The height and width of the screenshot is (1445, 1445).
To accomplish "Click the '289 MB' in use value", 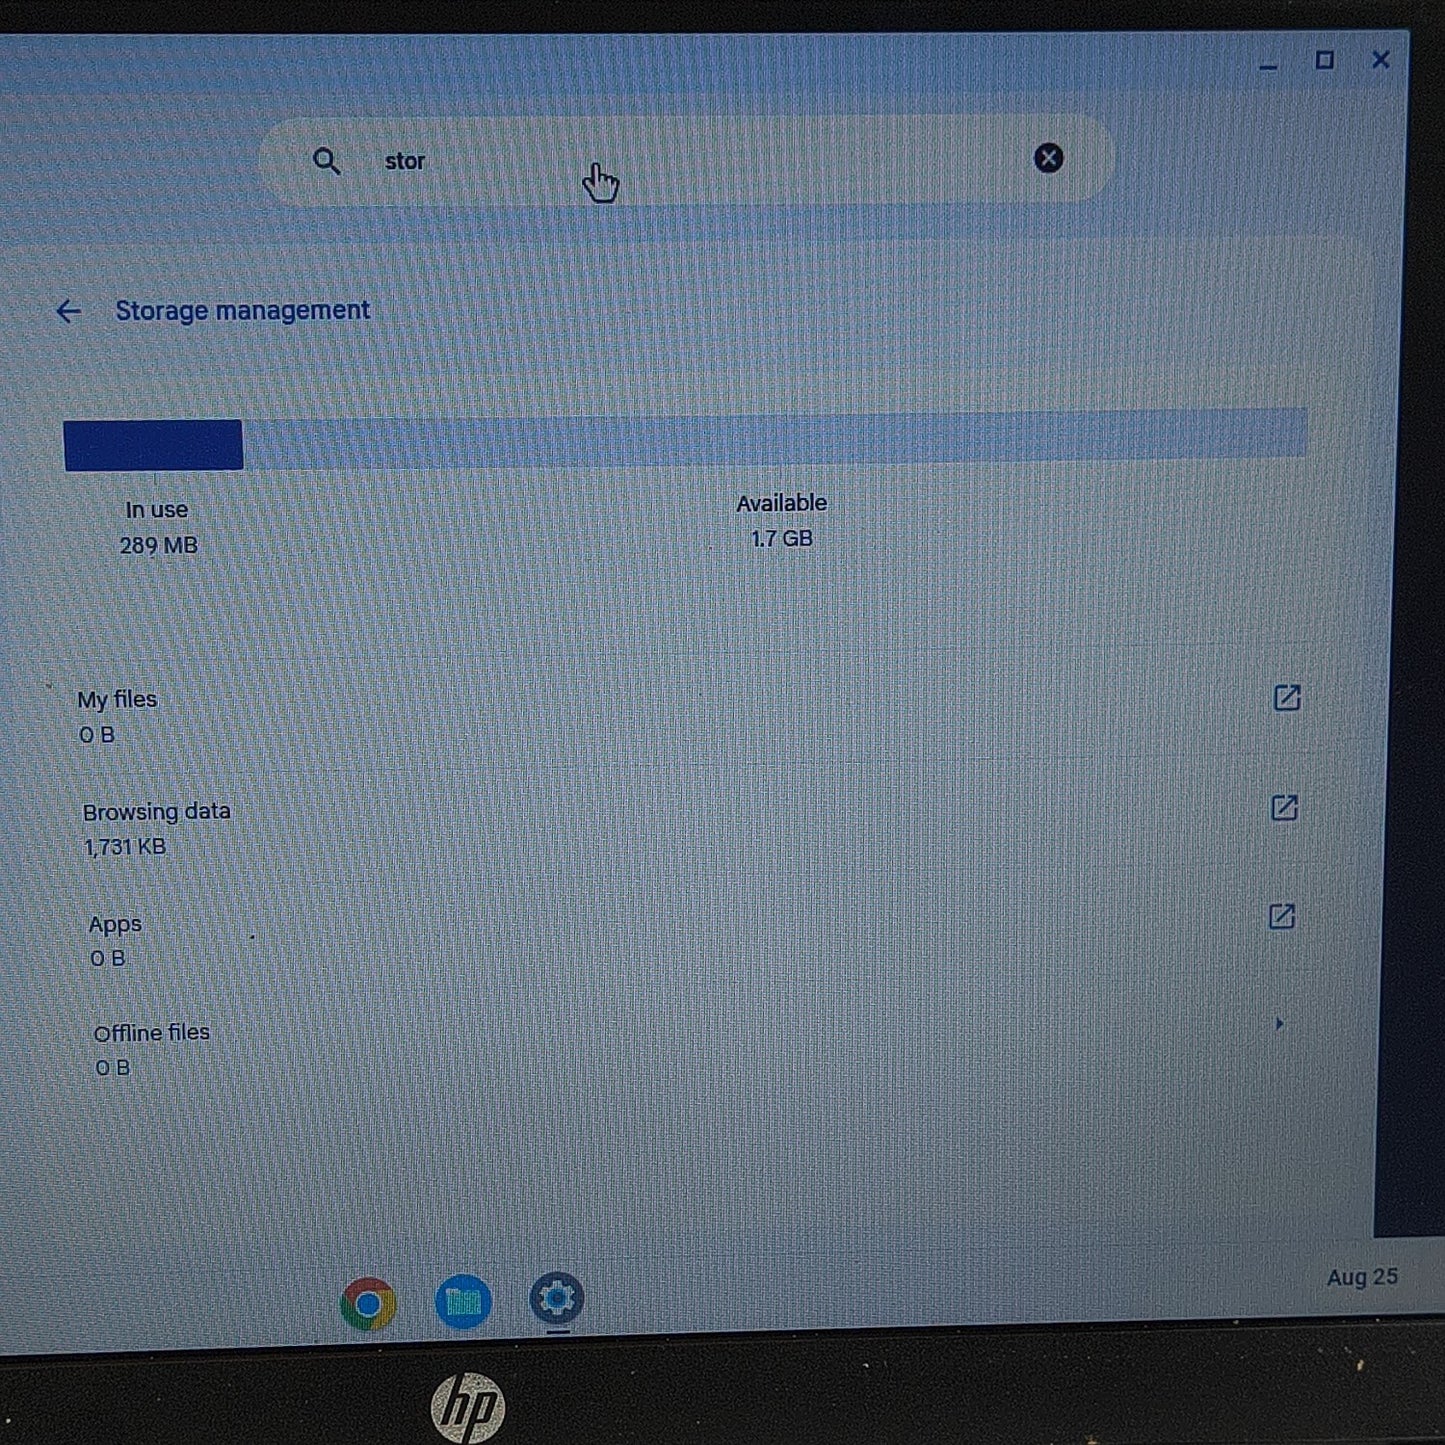I will (159, 546).
